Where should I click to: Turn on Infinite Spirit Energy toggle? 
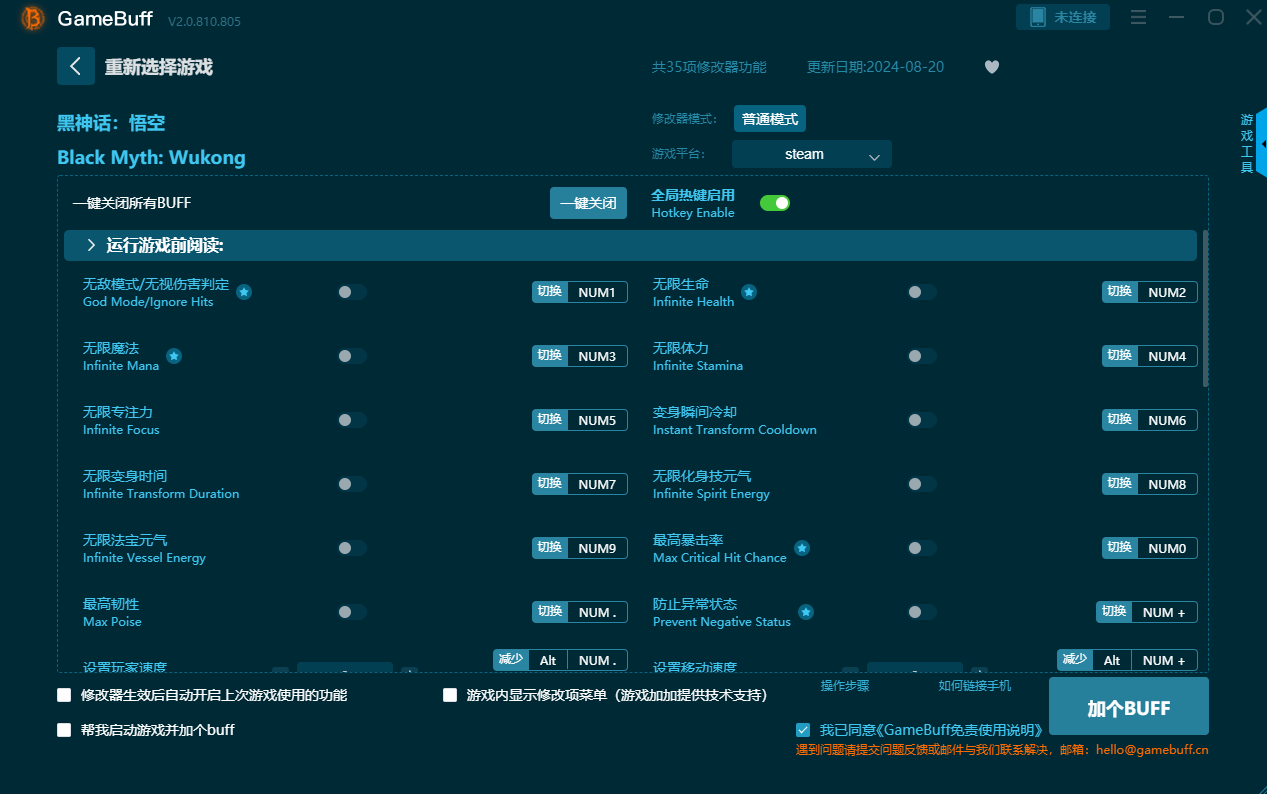coord(922,484)
